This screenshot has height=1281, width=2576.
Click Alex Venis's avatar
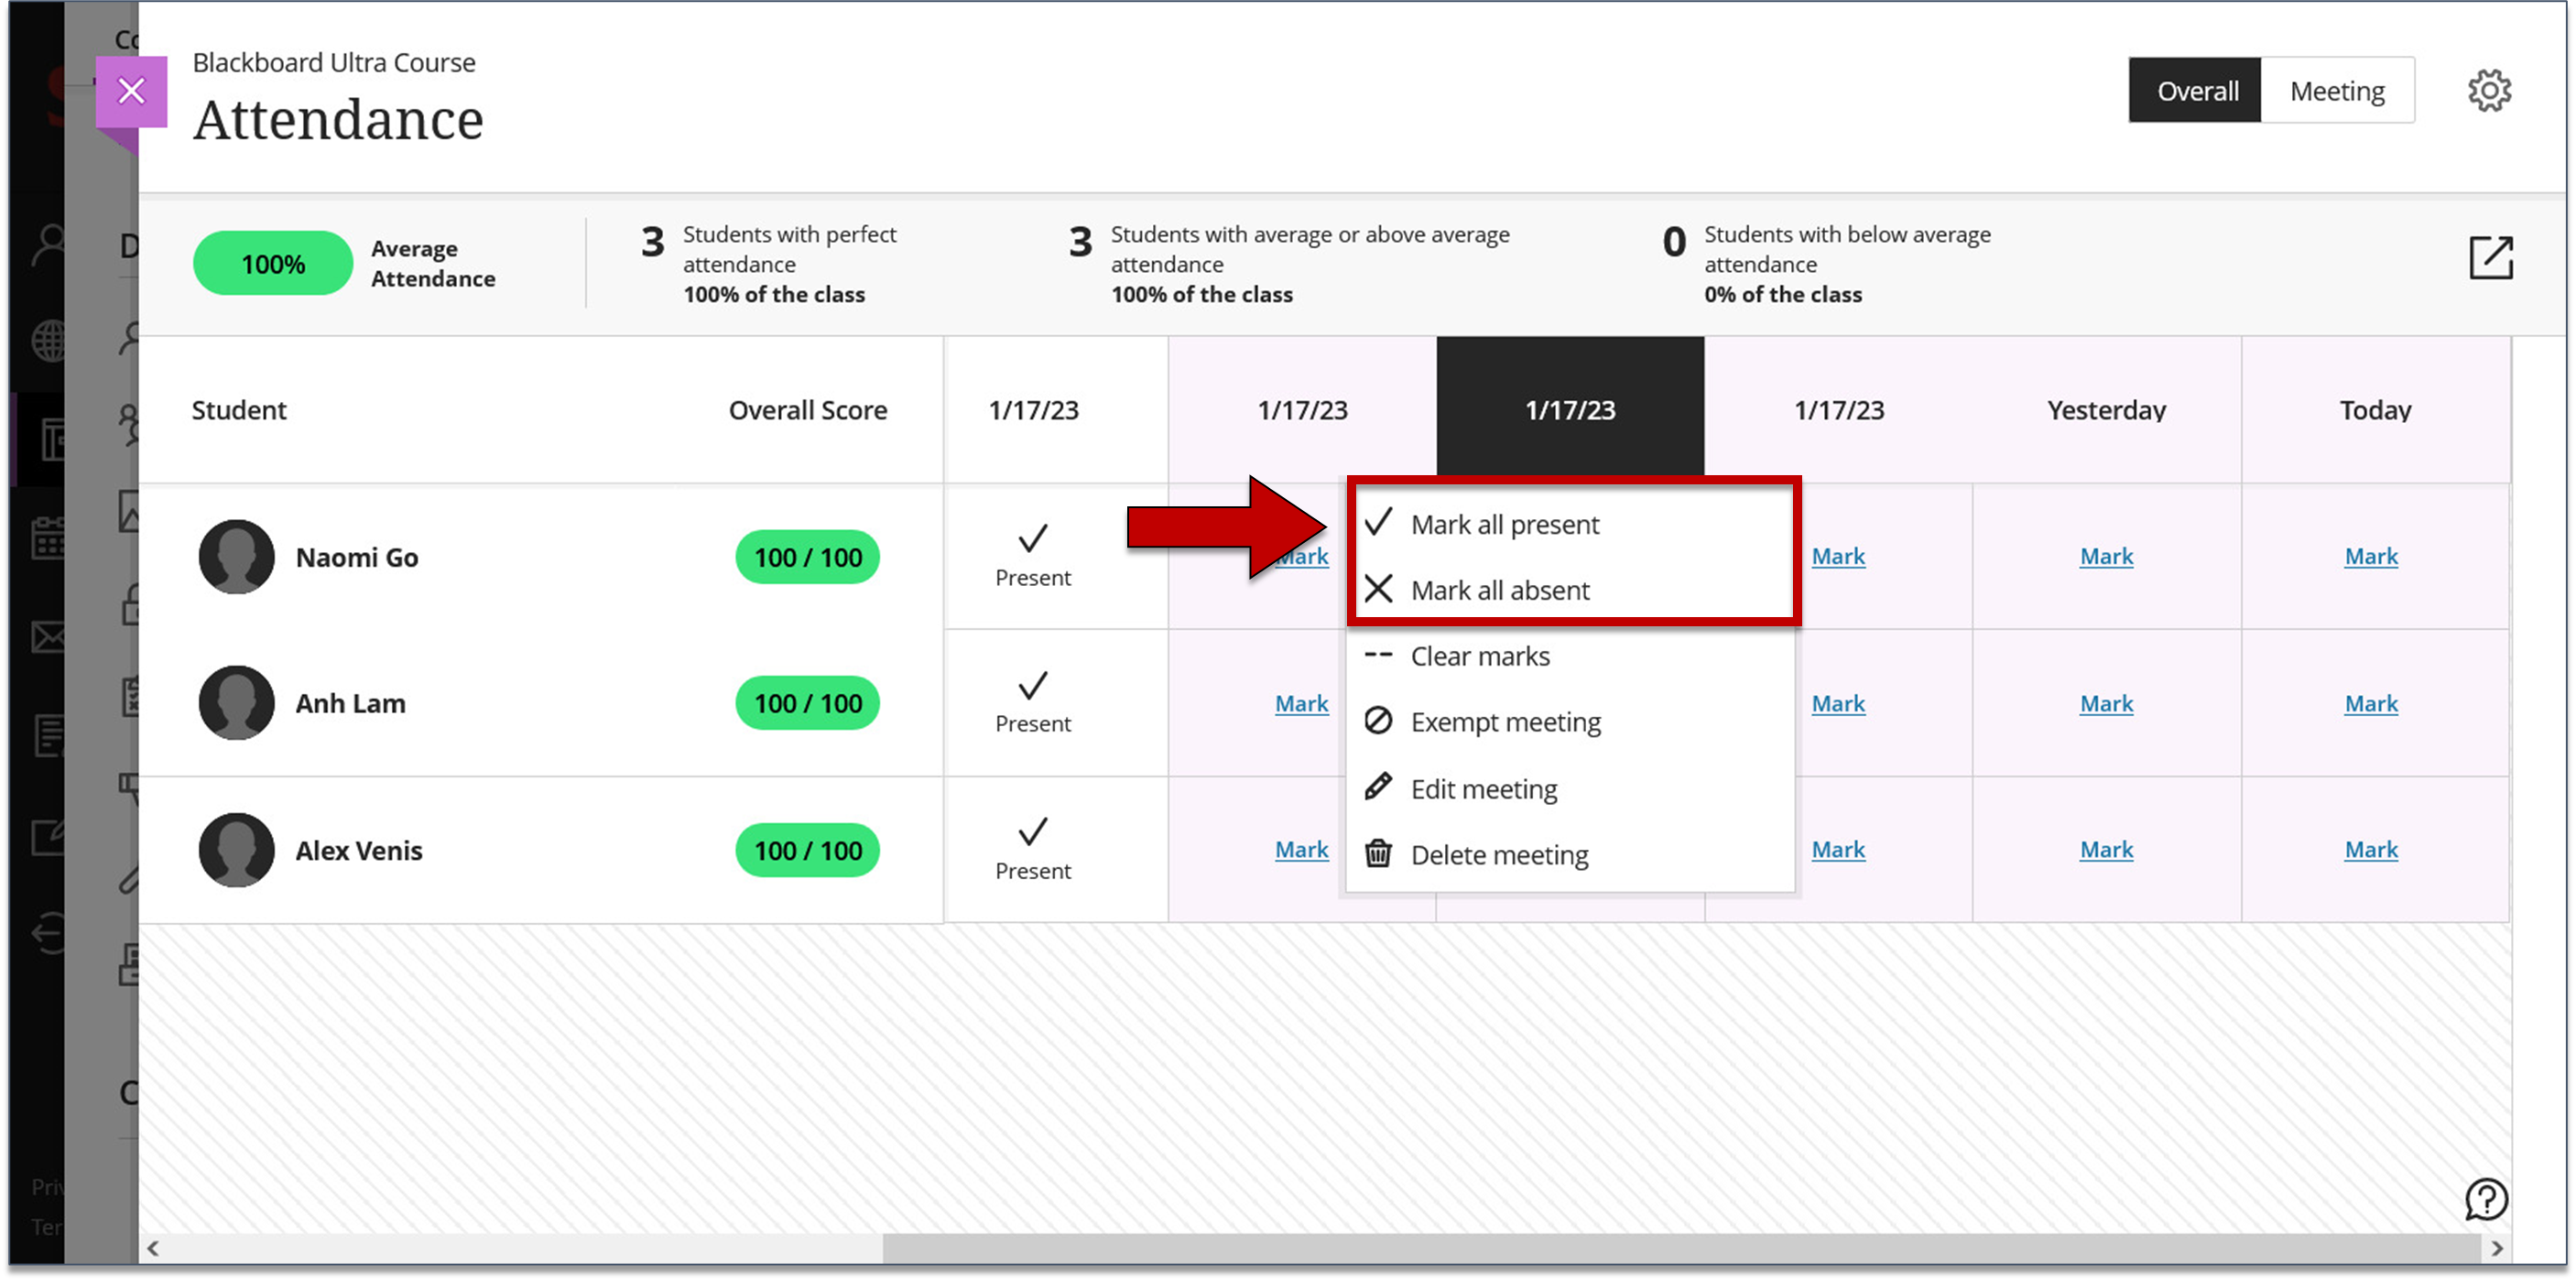(x=236, y=850)
